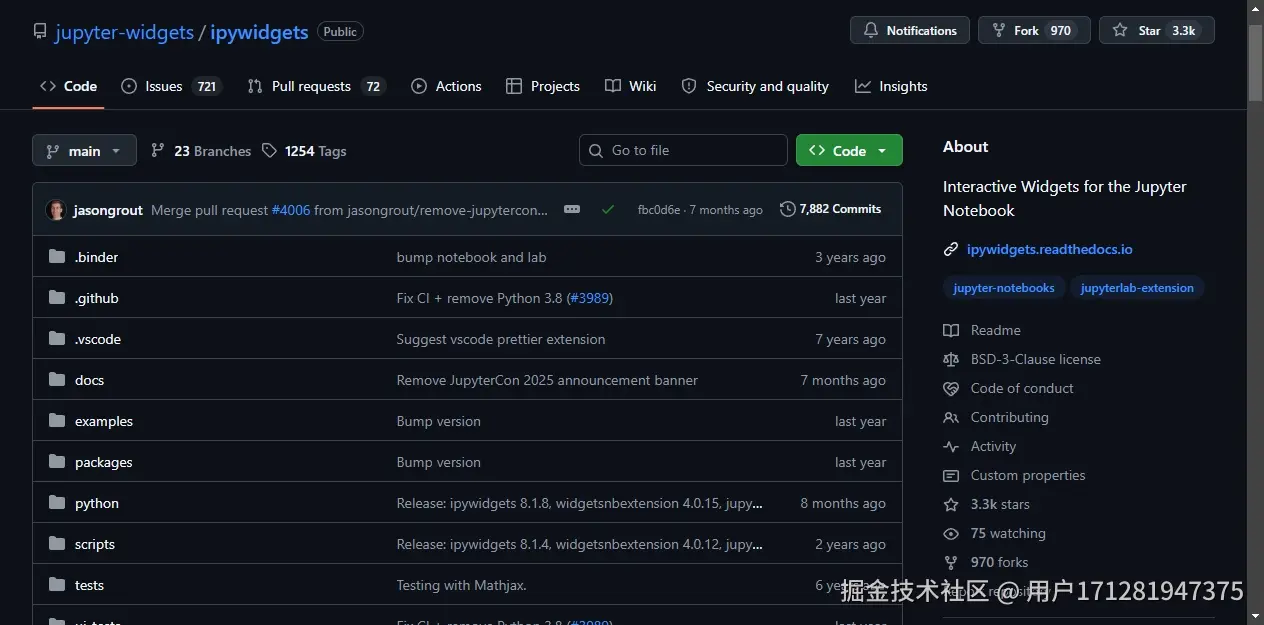
Task: Open issue #3989 link in .github row
Action: tap(590, 298)
